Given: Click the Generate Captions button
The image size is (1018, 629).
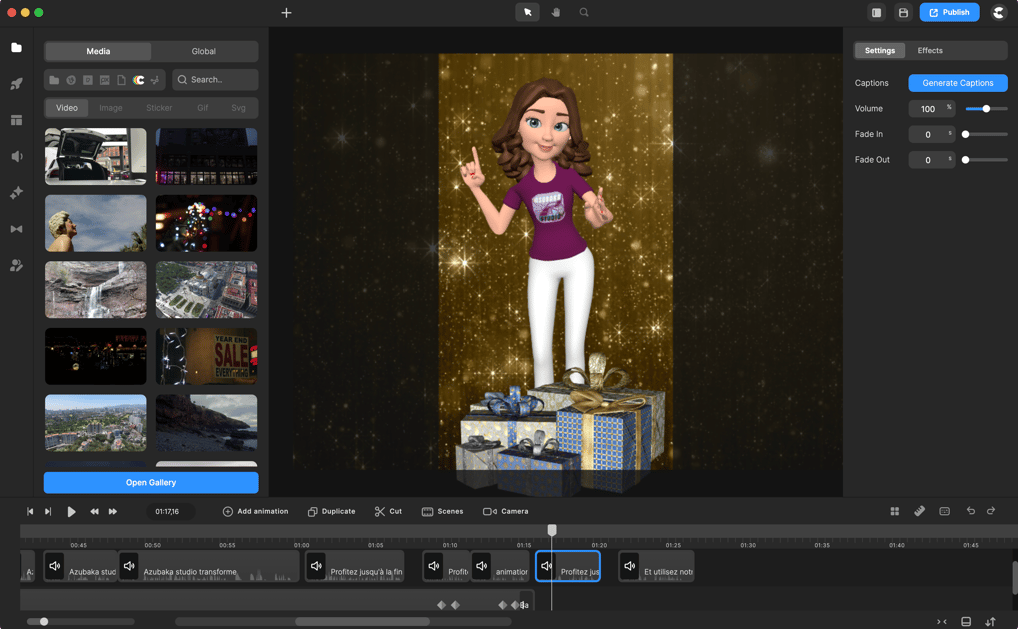Looking at the screenshot, I should [957, 83].
